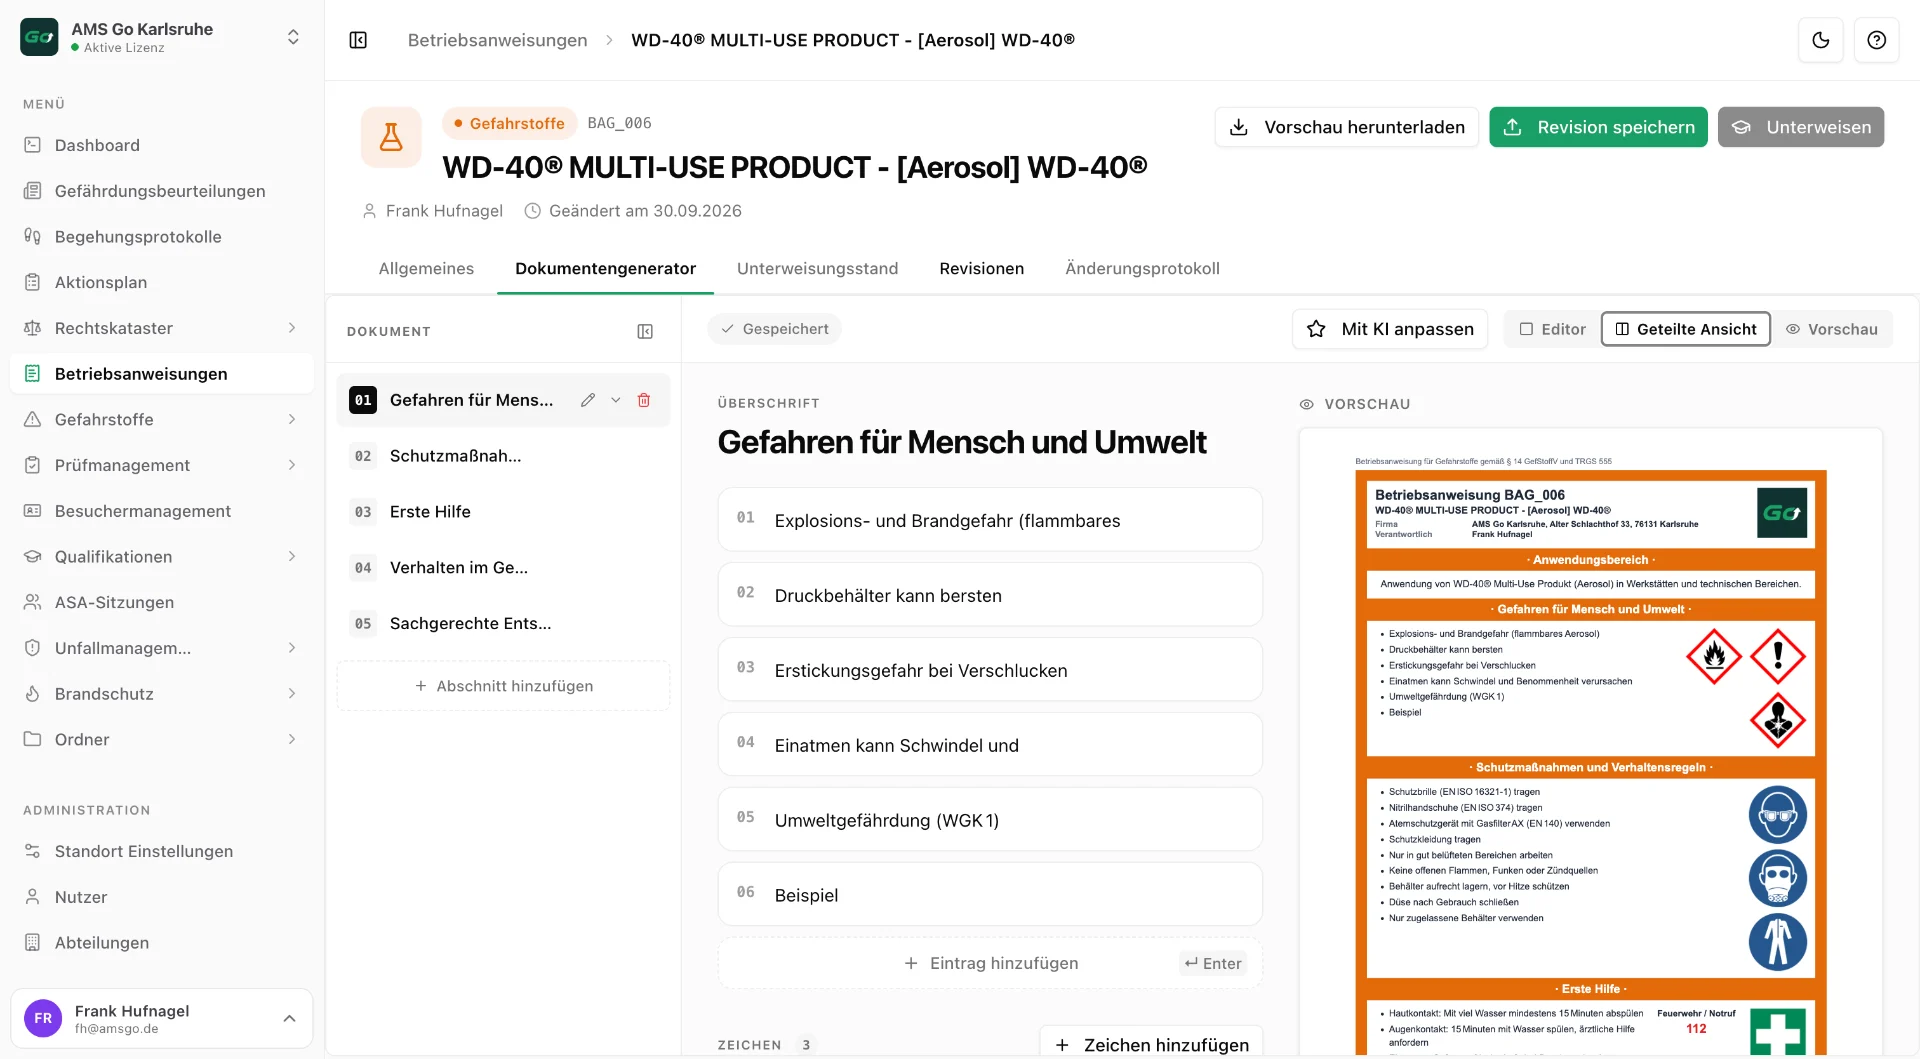Expand Rechtskataster submenu
This screenshot has height=1059, width=1920.
pyautogui.click(x=292, y=328)
